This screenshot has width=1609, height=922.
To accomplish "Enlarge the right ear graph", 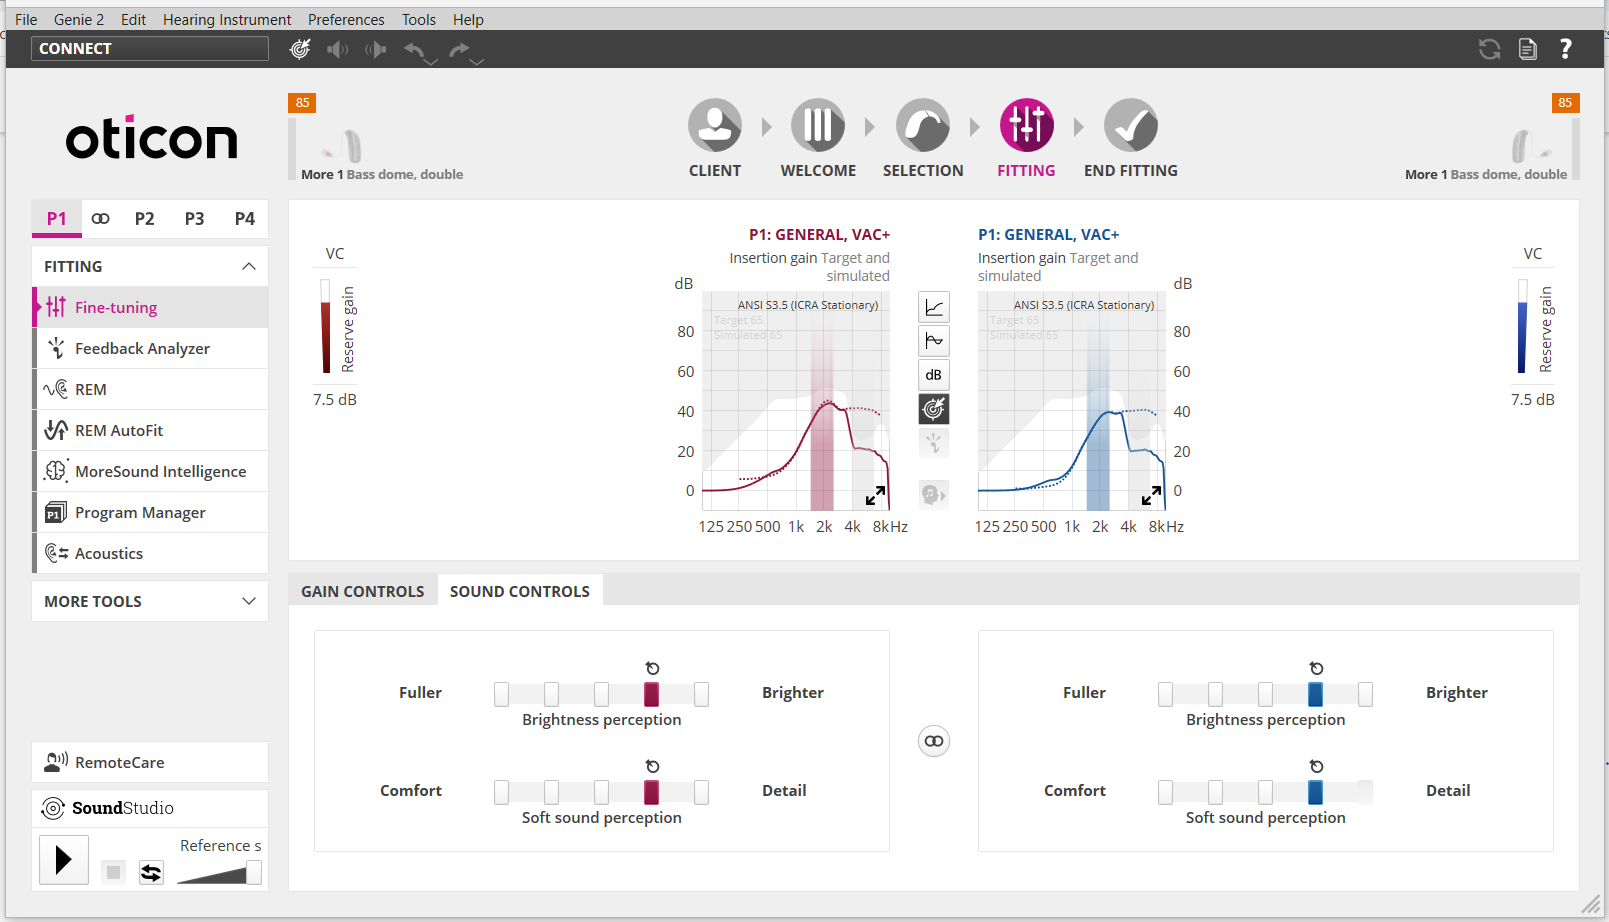I will tap(1151, 495).
